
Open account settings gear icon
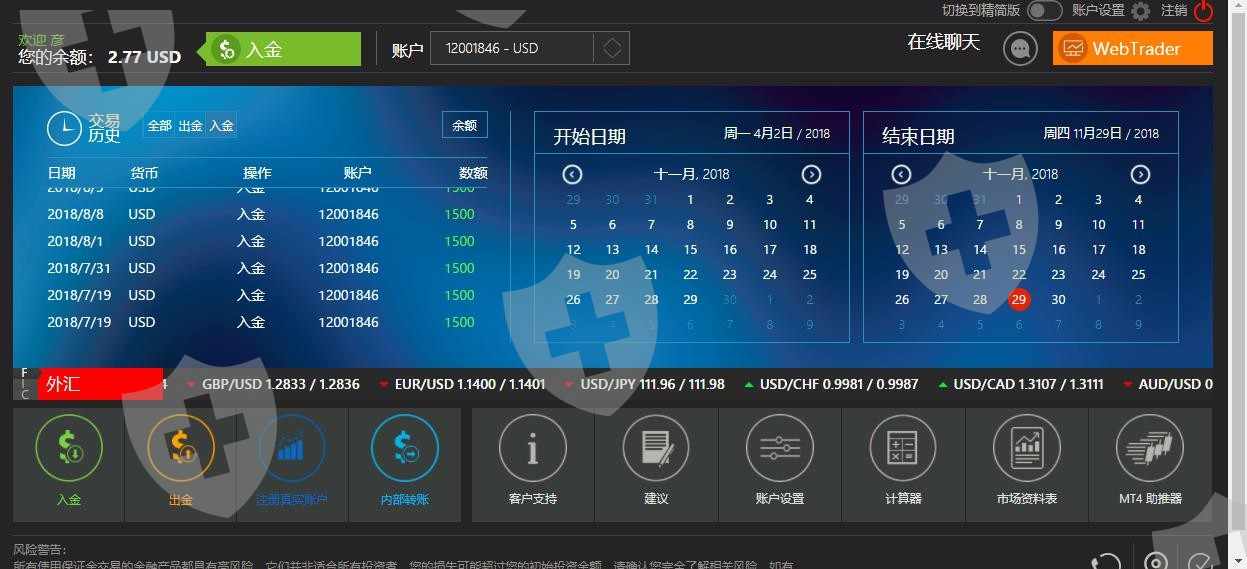(x=1140, y=11)
